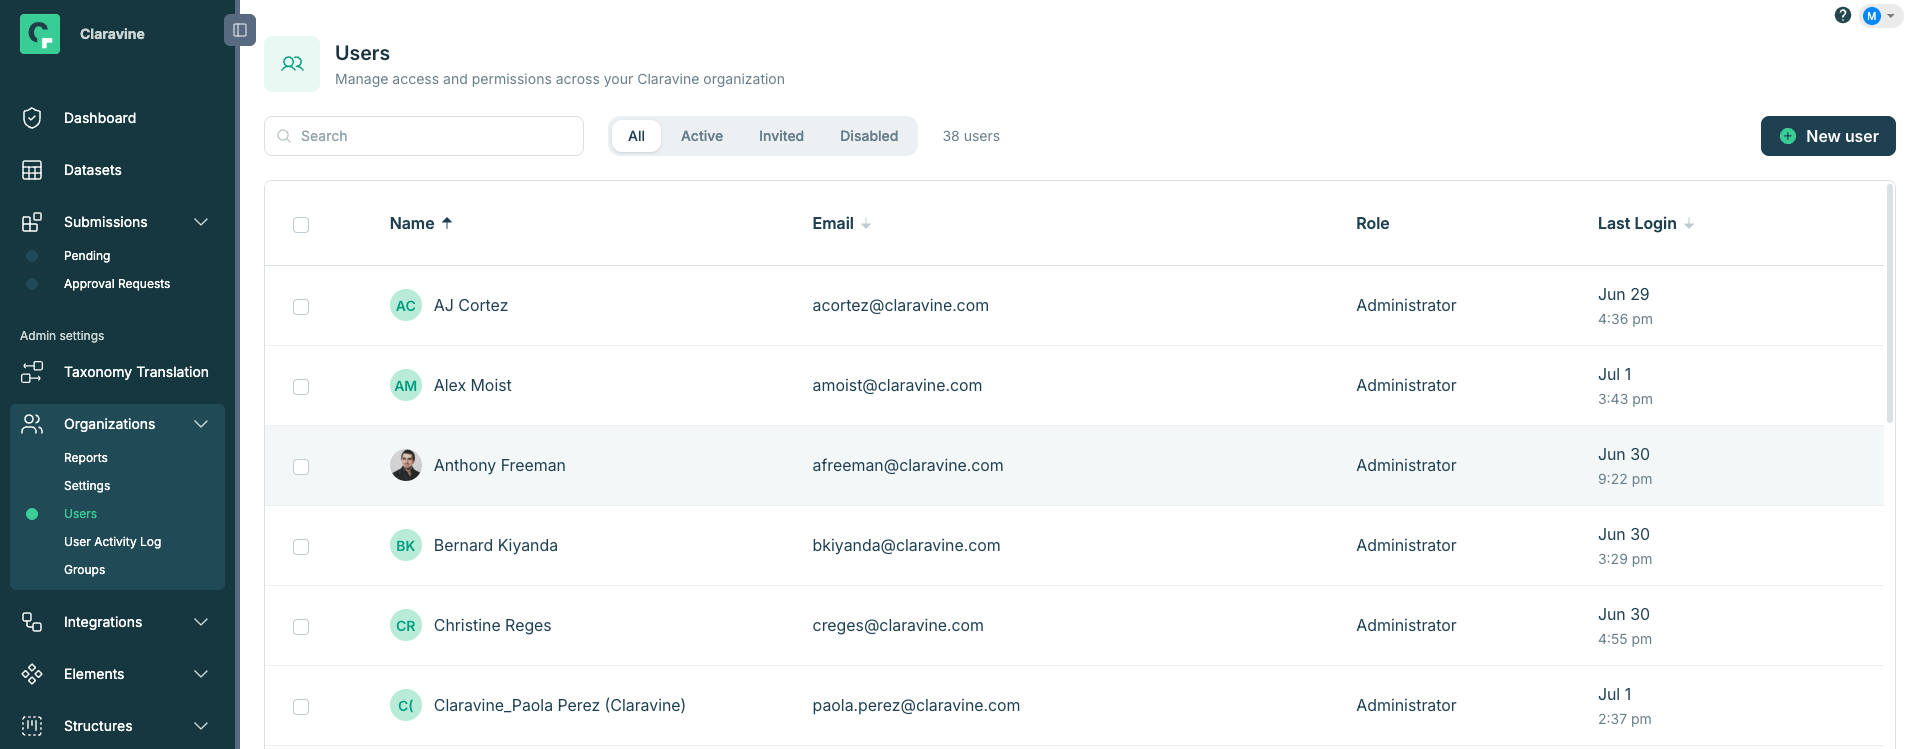This screenshot has width=1913, height=749.
Task: Click the name Anthony Freeman
Action: coord(500,466)
